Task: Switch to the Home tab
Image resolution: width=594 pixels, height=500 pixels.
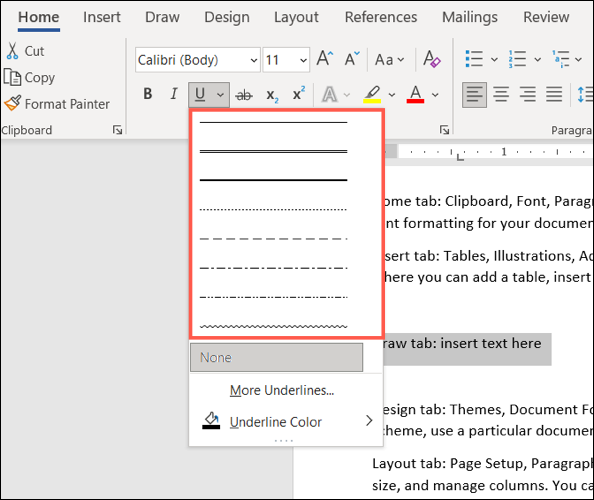Action: click(x=39, y=17)
